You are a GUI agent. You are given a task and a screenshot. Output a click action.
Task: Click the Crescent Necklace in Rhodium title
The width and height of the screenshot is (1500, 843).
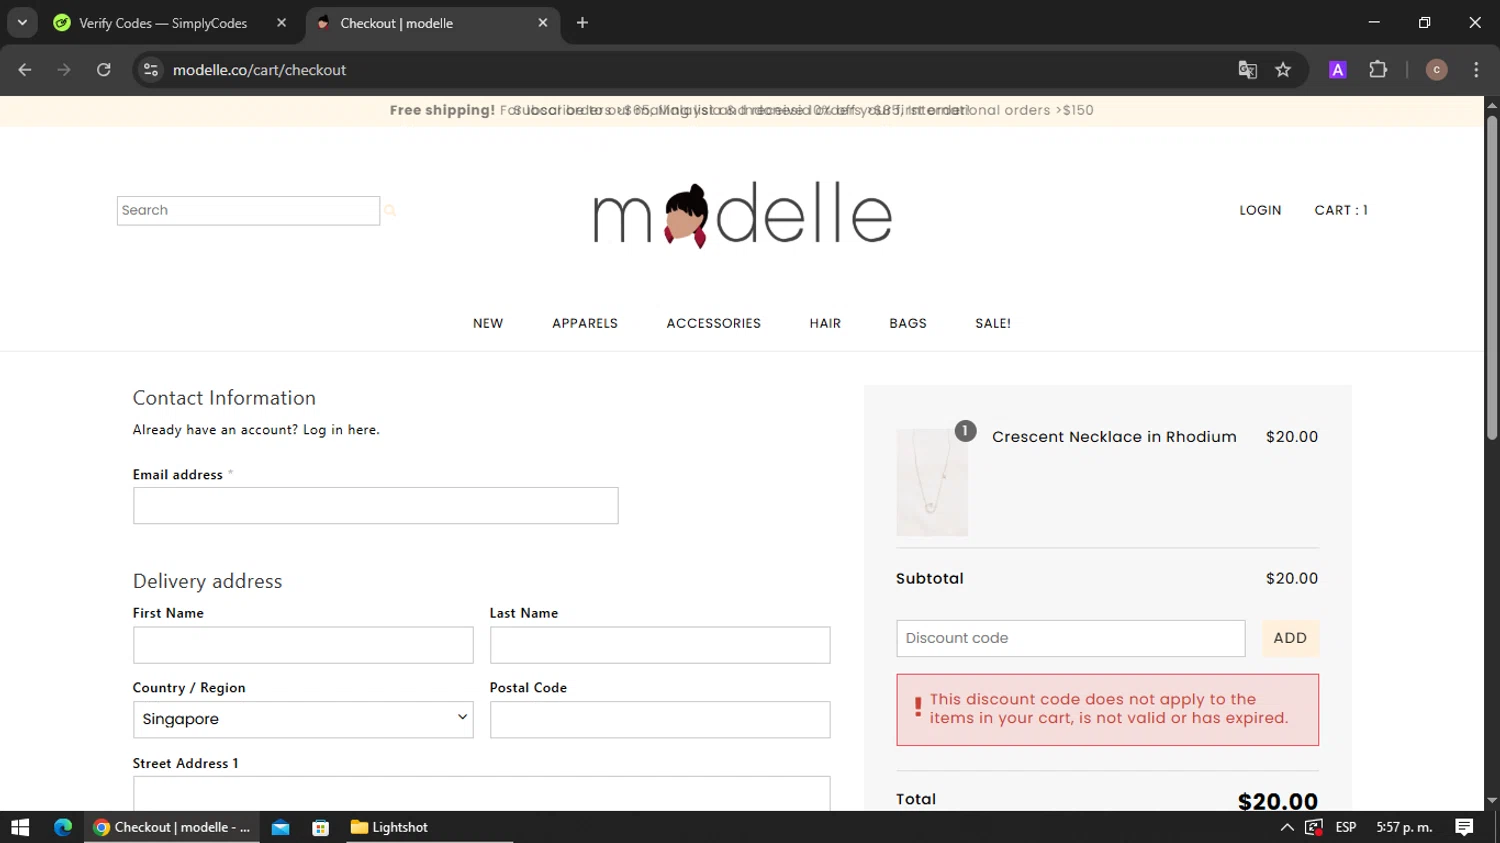1114,437
